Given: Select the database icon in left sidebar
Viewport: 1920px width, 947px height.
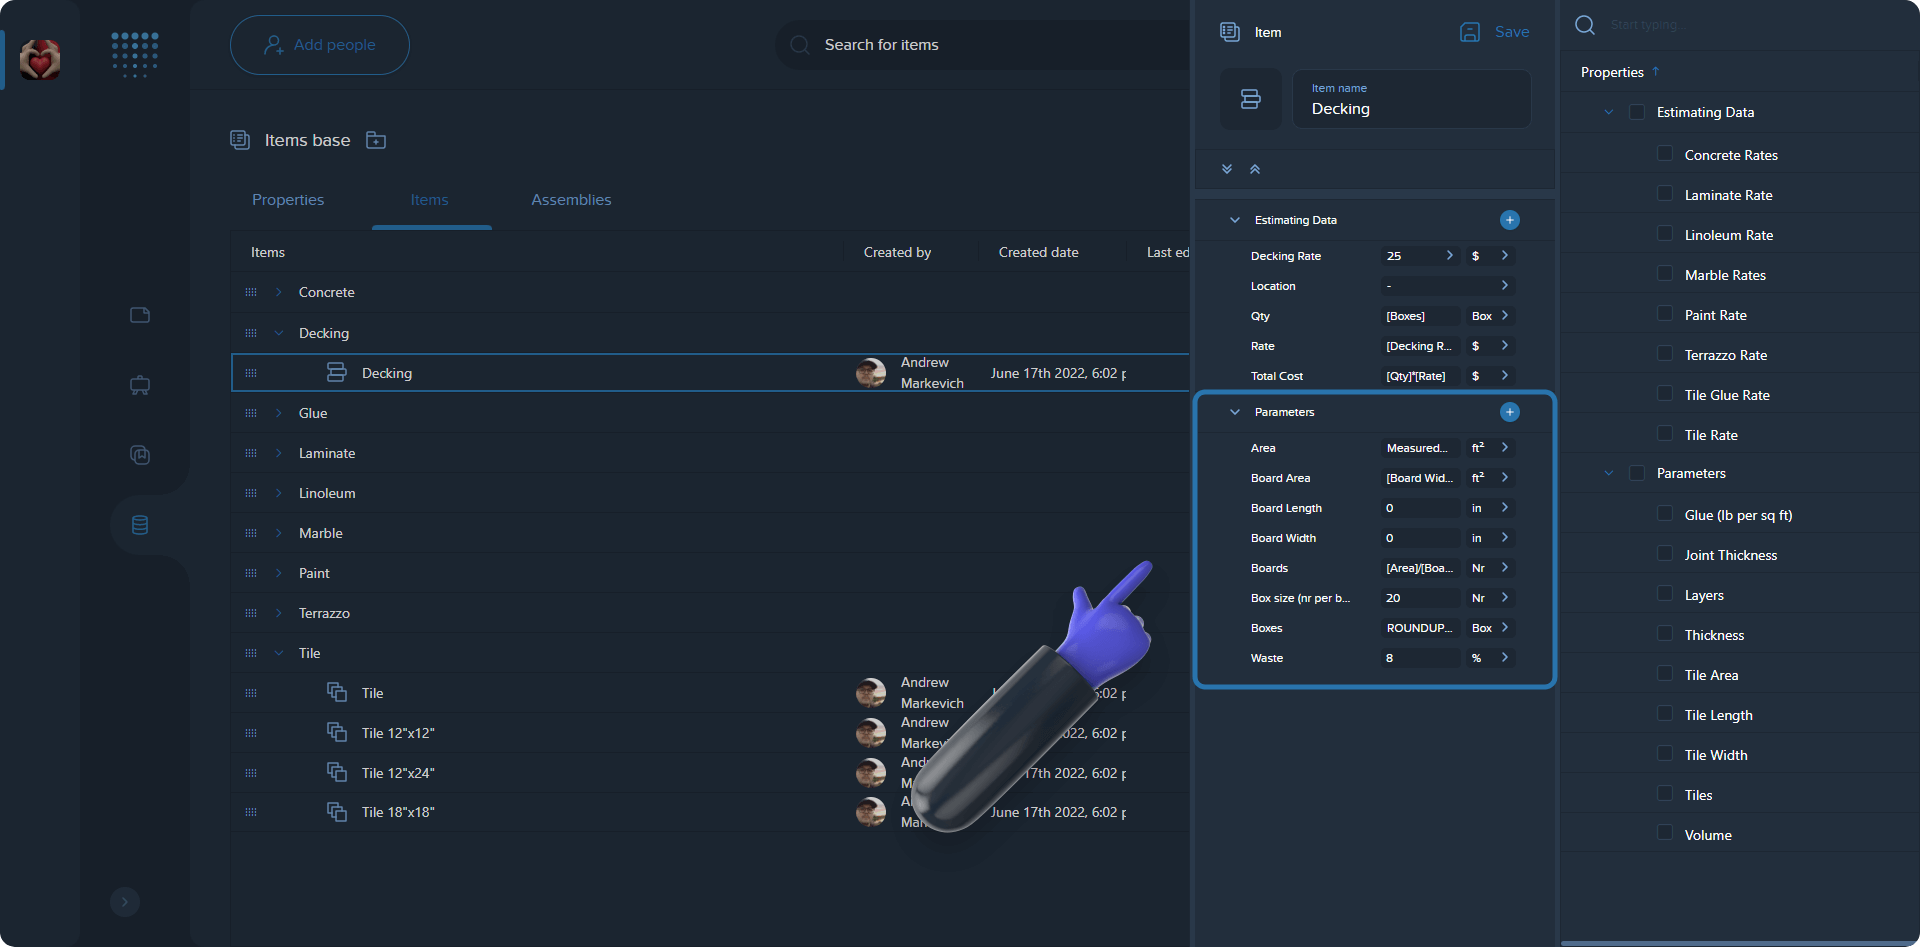Looking at the screenshot, I should click(139, 524).
